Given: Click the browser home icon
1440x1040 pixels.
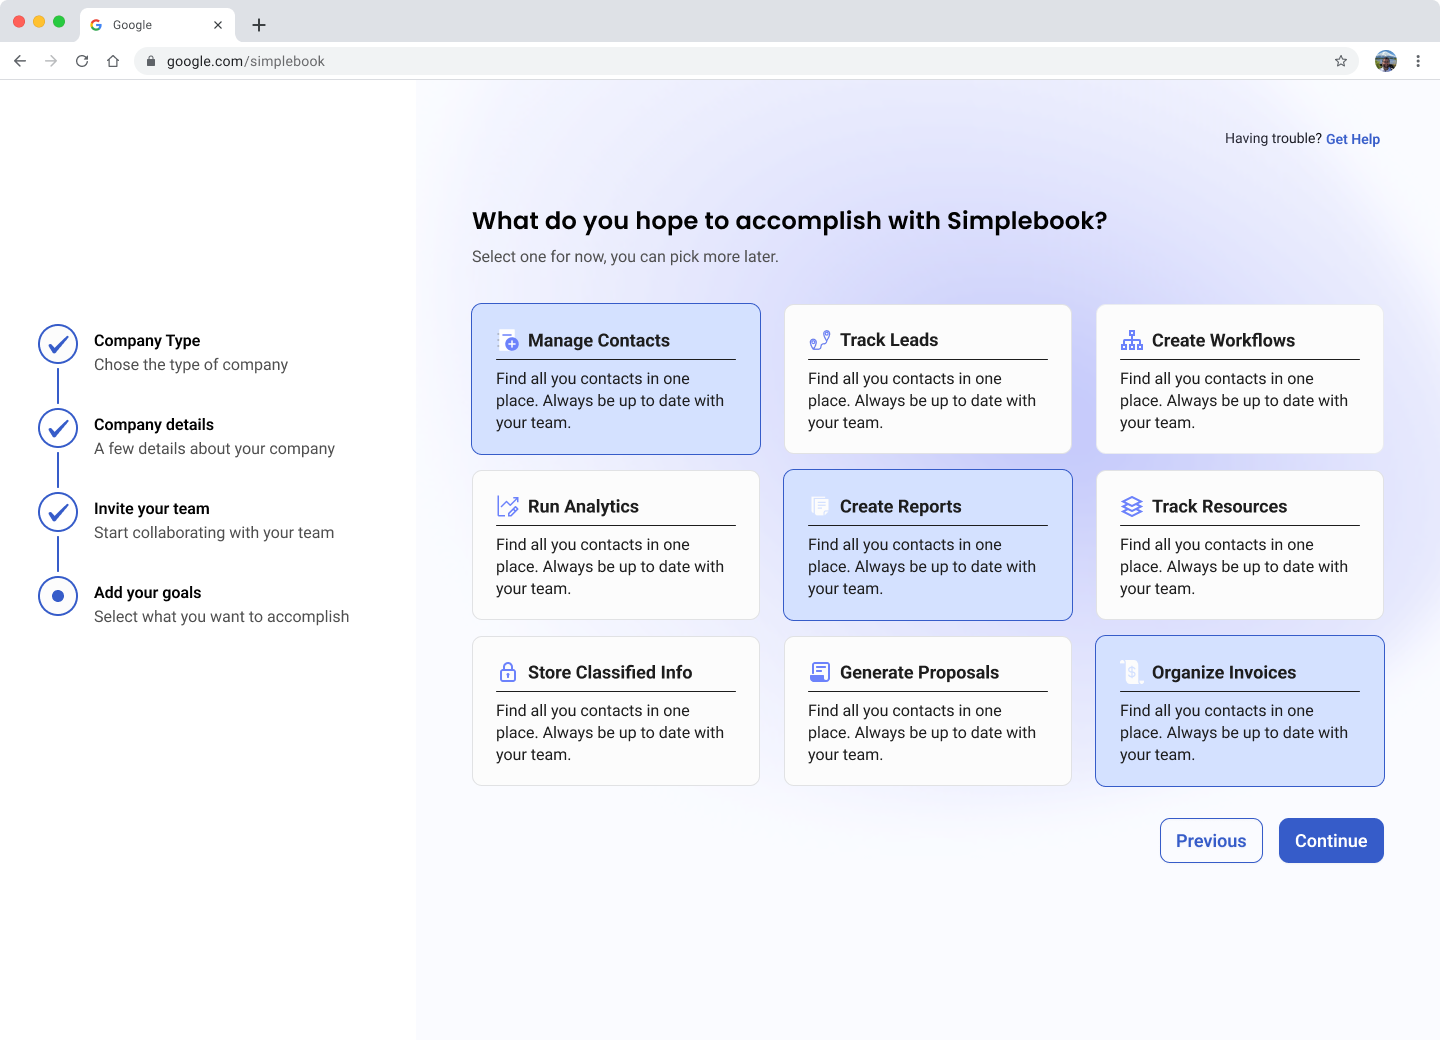Looking at the screenshot, I should click(113, 61).
